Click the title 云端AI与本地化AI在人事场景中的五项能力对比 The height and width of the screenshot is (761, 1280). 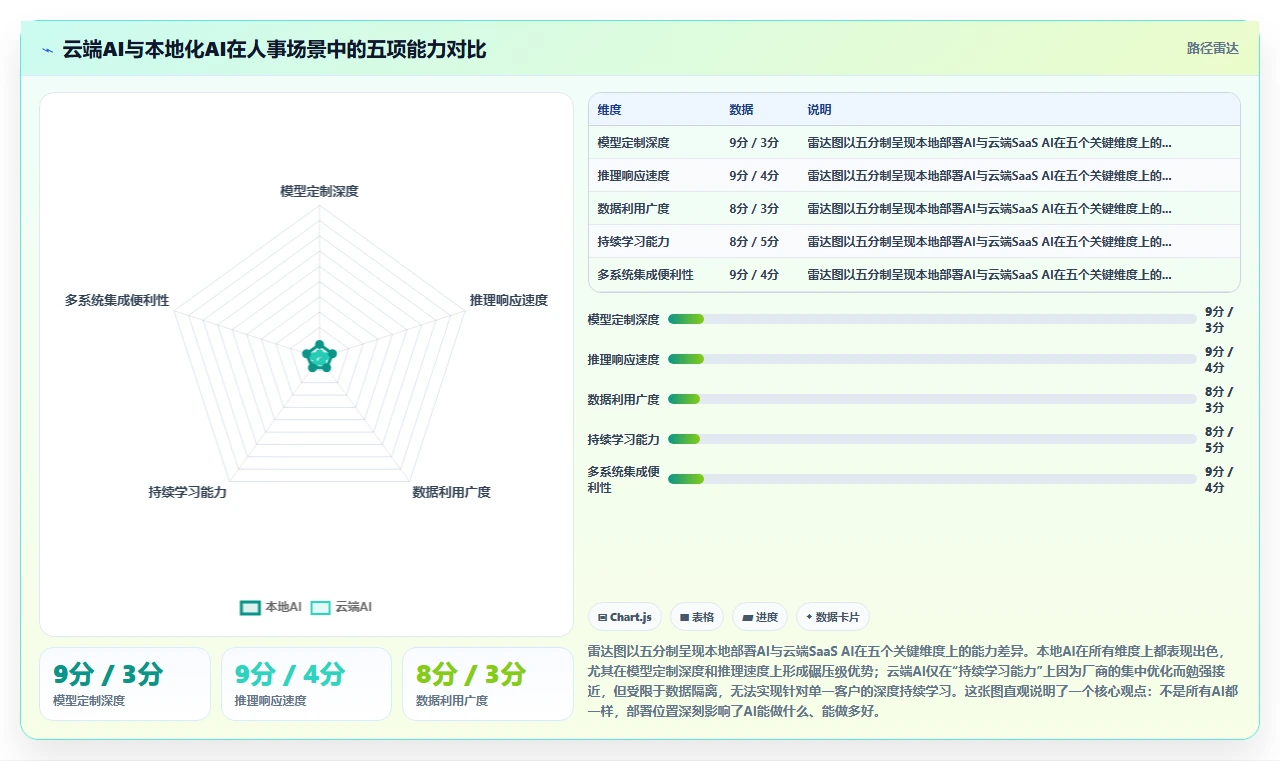275,49
